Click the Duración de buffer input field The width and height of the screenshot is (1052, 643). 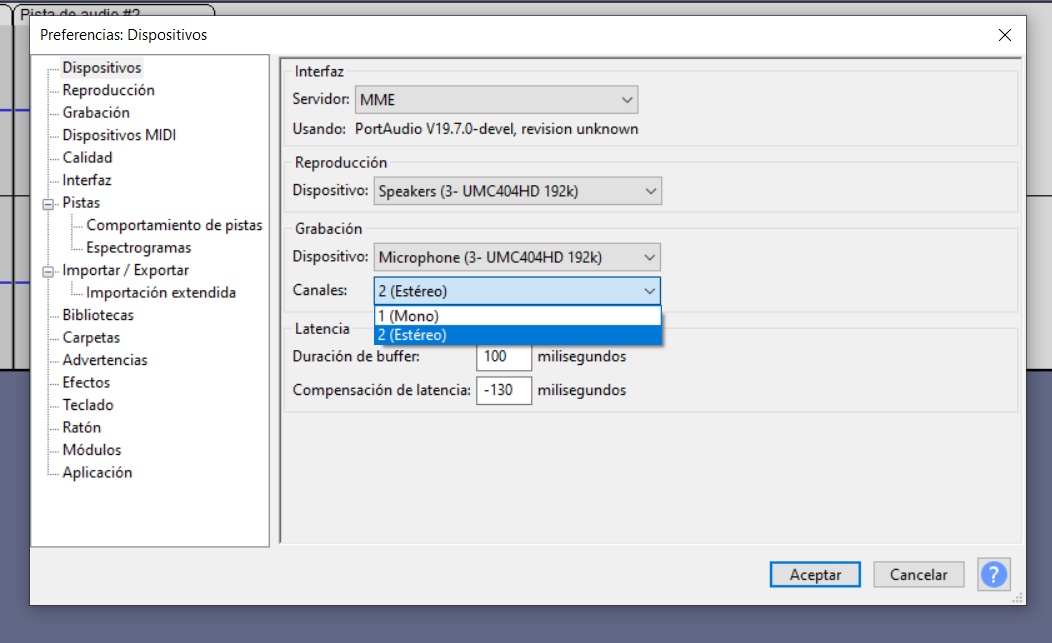pyautogui.click(x=503, y=357)
